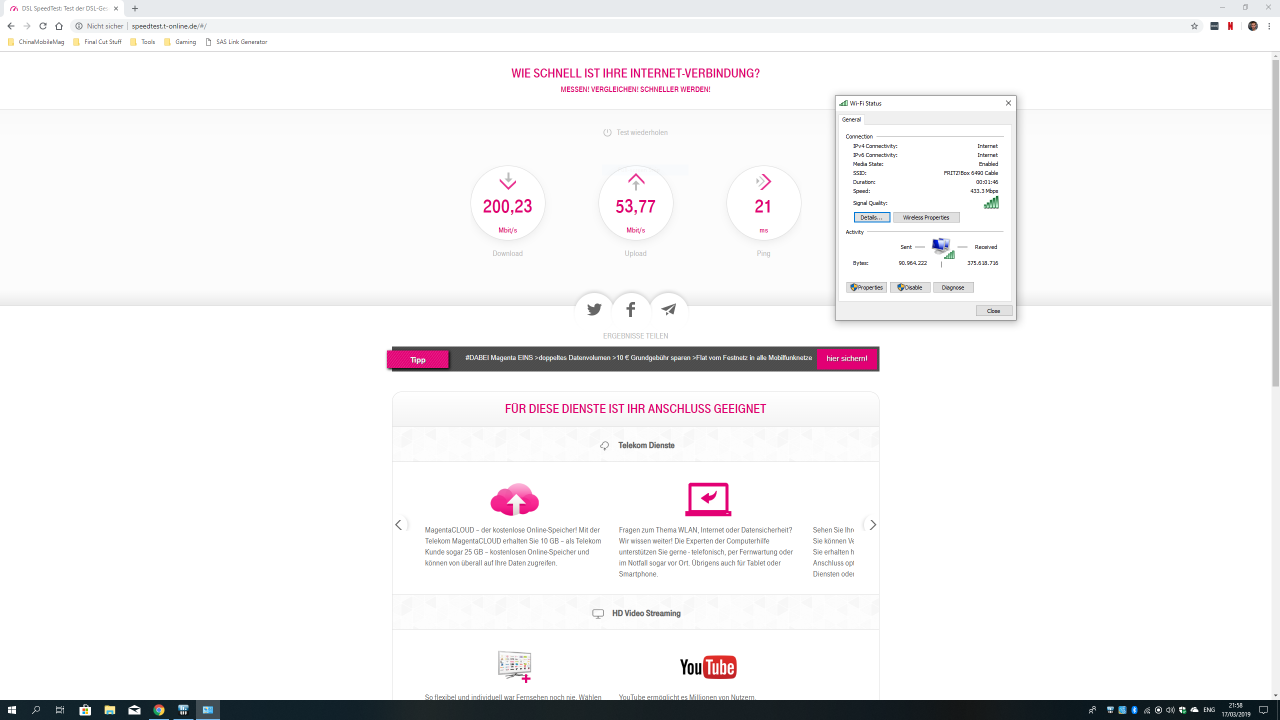
Task: Click the Ping result circle icon
Action: 764,204
